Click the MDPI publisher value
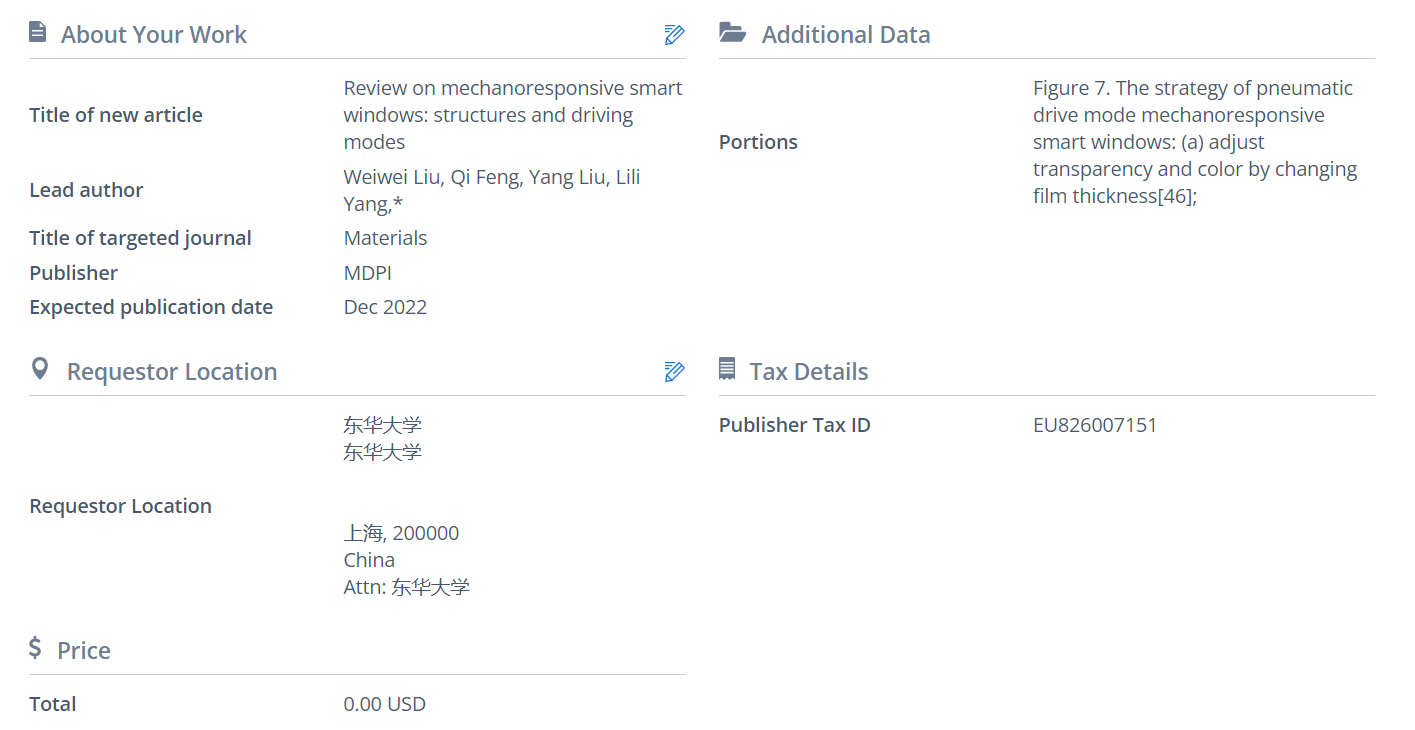 click(x=367, y=273)
